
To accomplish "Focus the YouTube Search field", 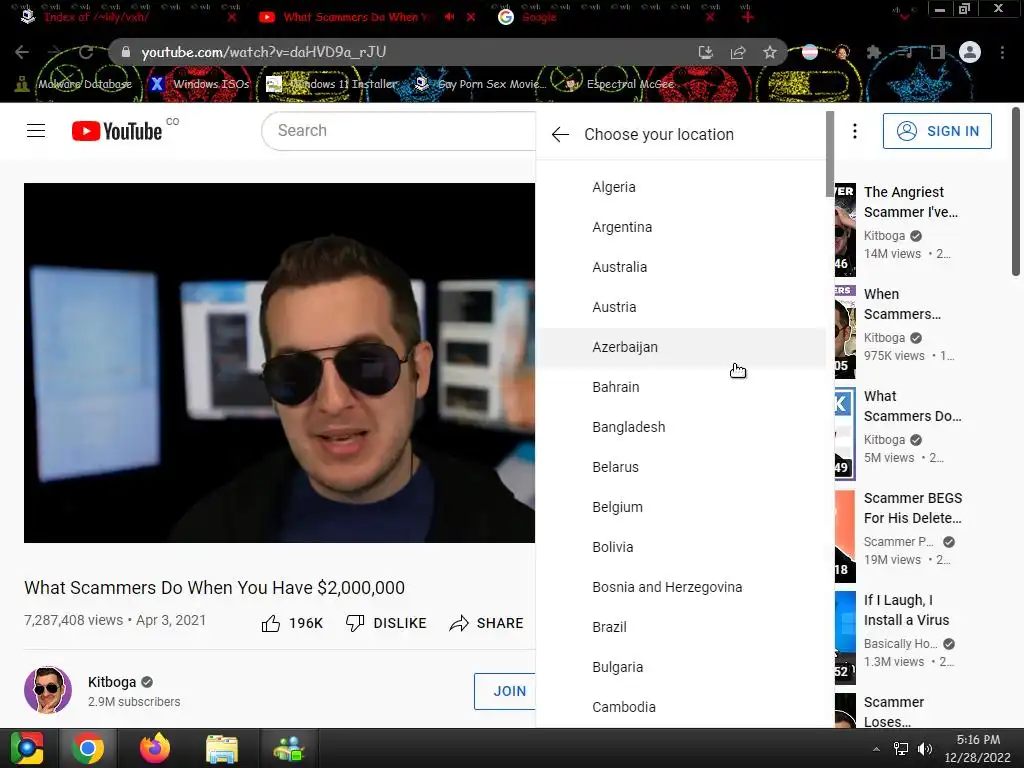I will [x=398, y=131].
